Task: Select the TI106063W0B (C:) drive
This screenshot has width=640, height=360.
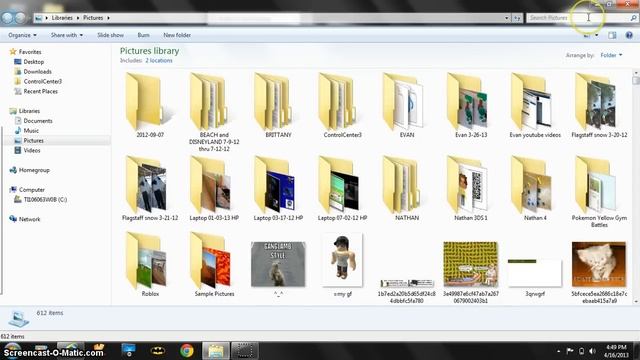Action: 40,200
